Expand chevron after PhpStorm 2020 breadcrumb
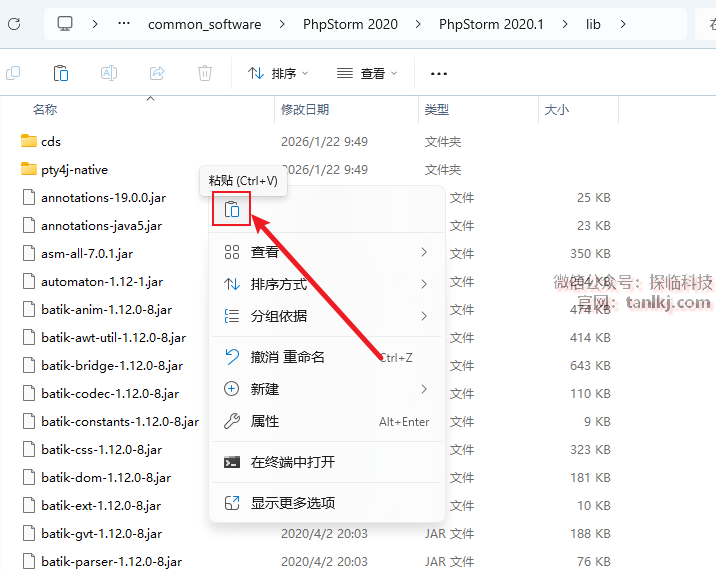The image size is (716, 576). (418, 24)
